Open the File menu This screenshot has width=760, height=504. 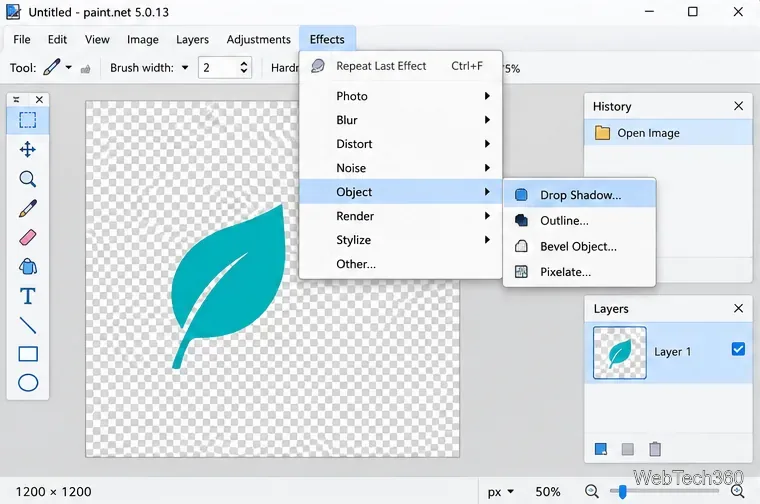point(22,39)
